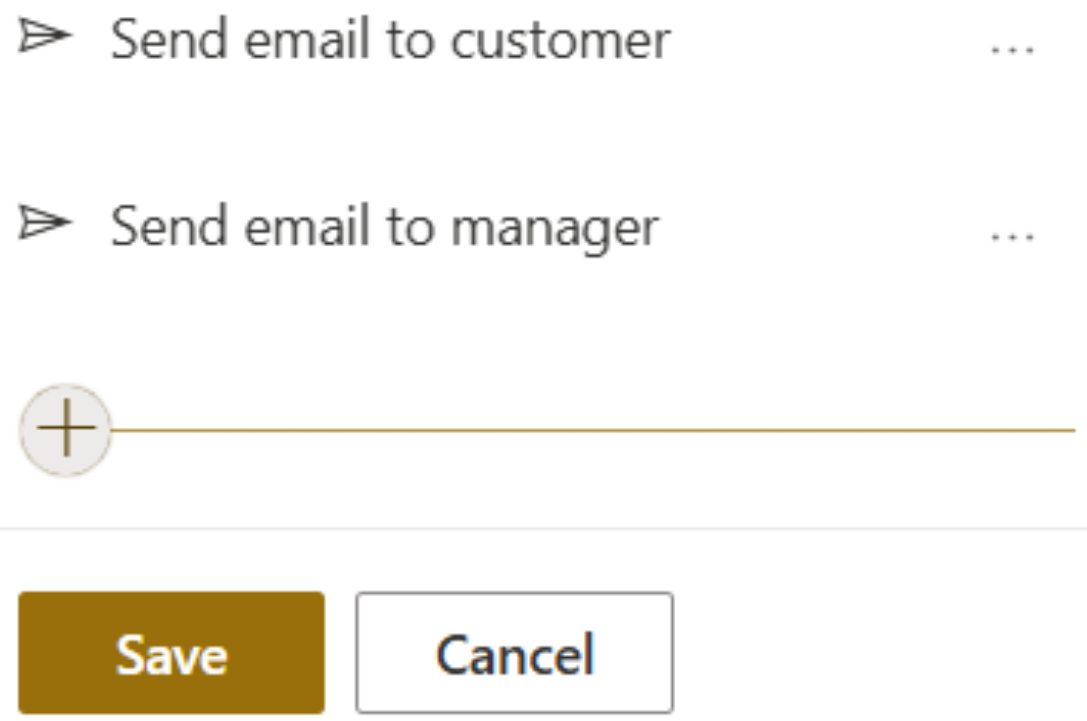Click the gold Save button

pyautogui.click(x=171, y=652)
